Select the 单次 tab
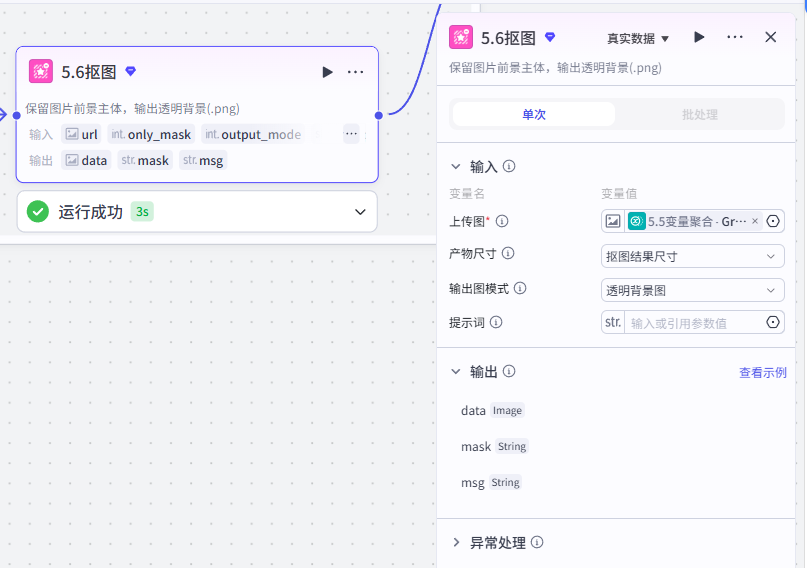The width and height of the screenshot is (807, 568). [534, 114]
